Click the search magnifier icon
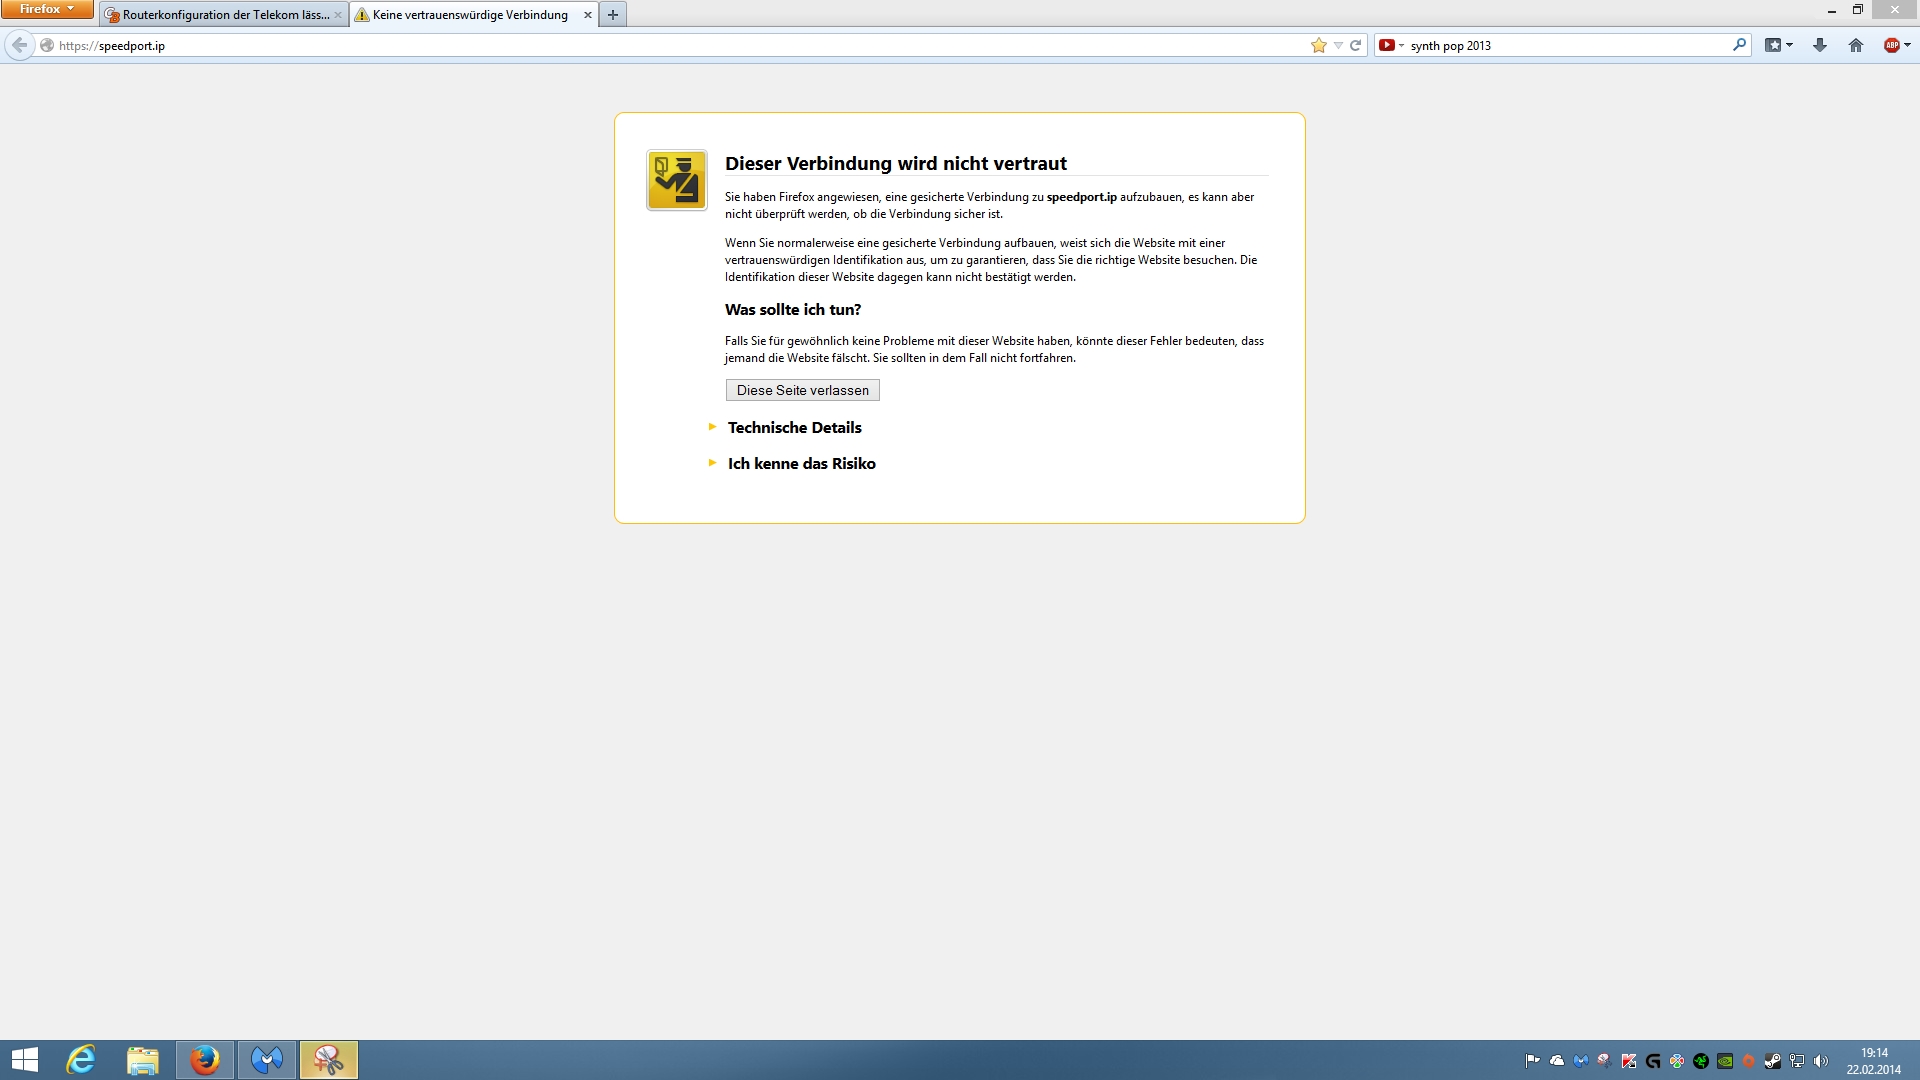Screen dimensions: 1920x1080 coord(1739,45)
